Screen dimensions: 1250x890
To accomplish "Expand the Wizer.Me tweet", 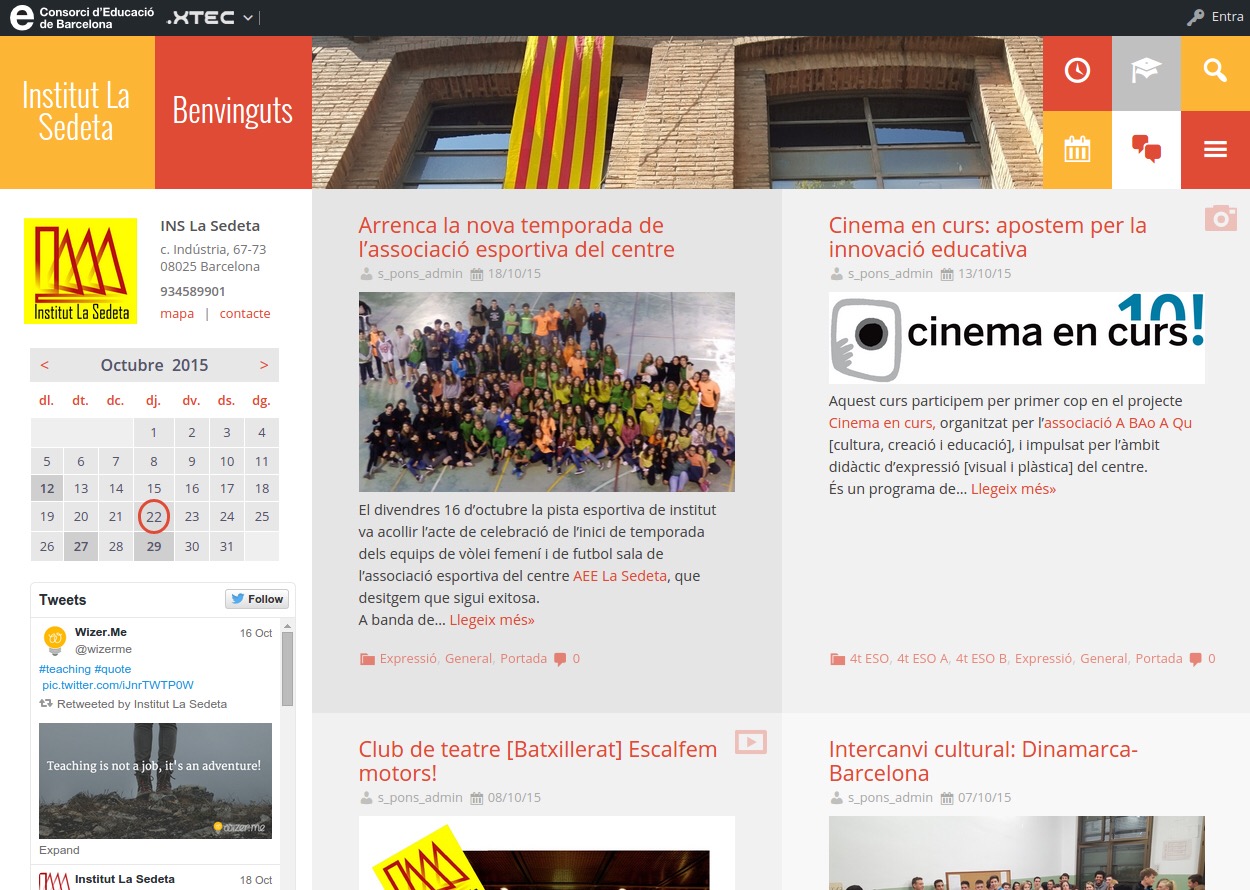I will 59,850.
